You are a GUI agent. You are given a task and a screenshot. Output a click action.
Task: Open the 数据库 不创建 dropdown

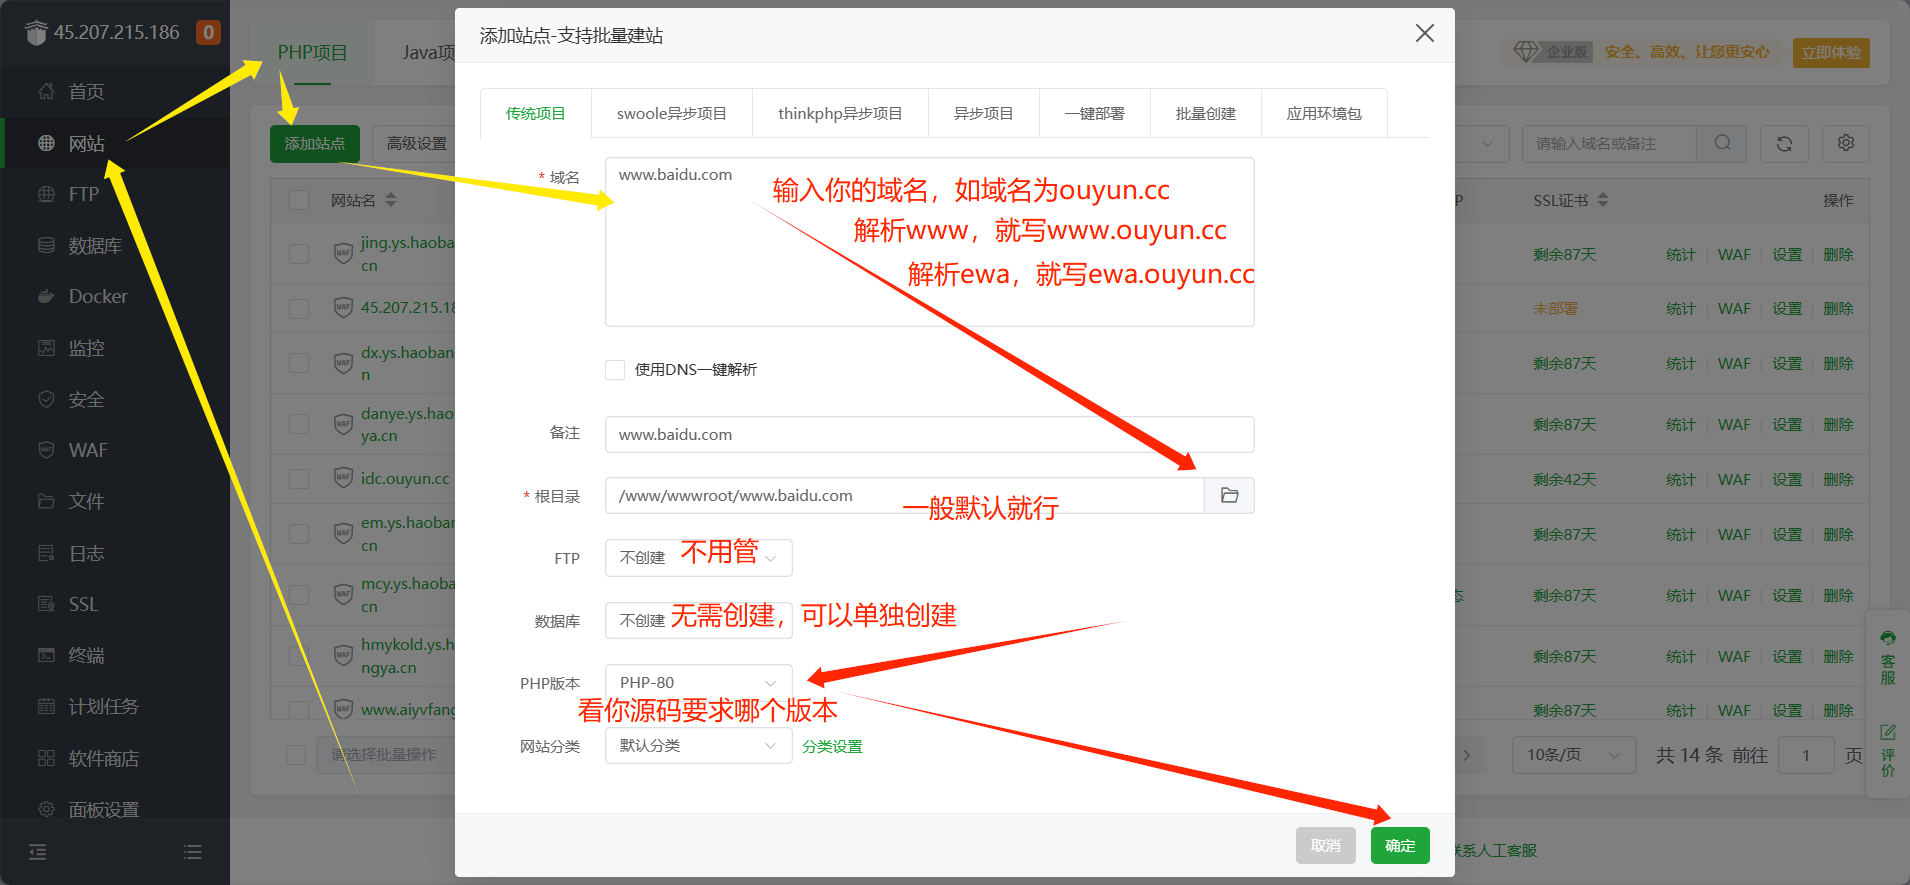pyautogui.click(x=698, y=620)
